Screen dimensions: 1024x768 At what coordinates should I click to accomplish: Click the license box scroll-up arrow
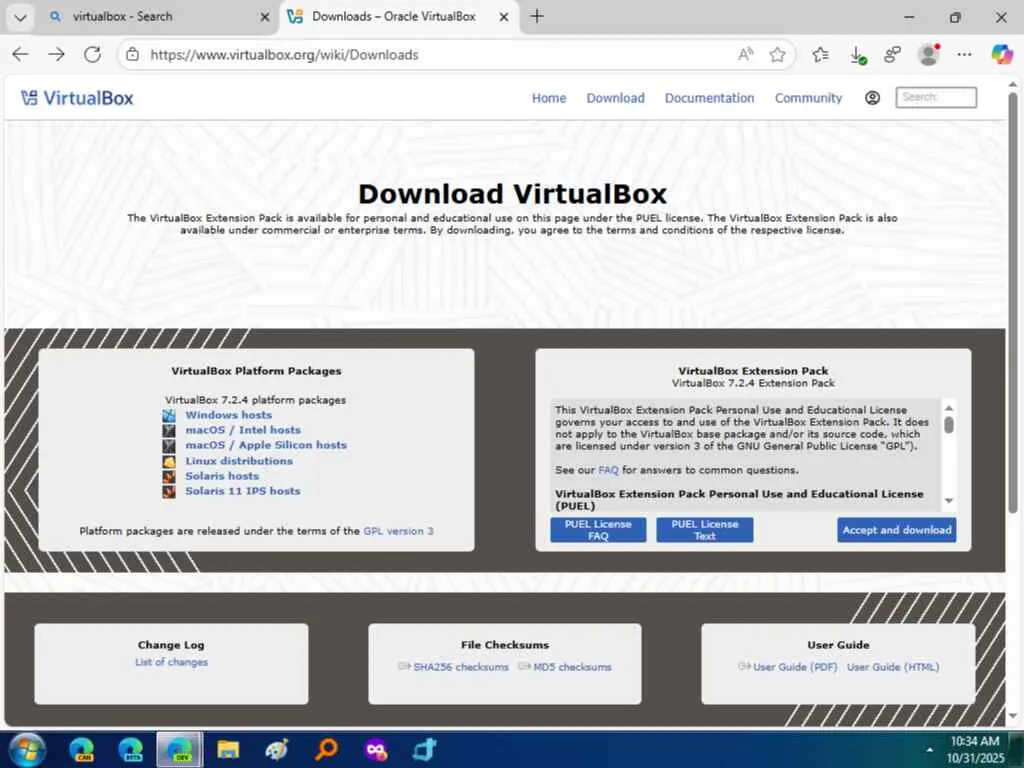tap(949, 408)
